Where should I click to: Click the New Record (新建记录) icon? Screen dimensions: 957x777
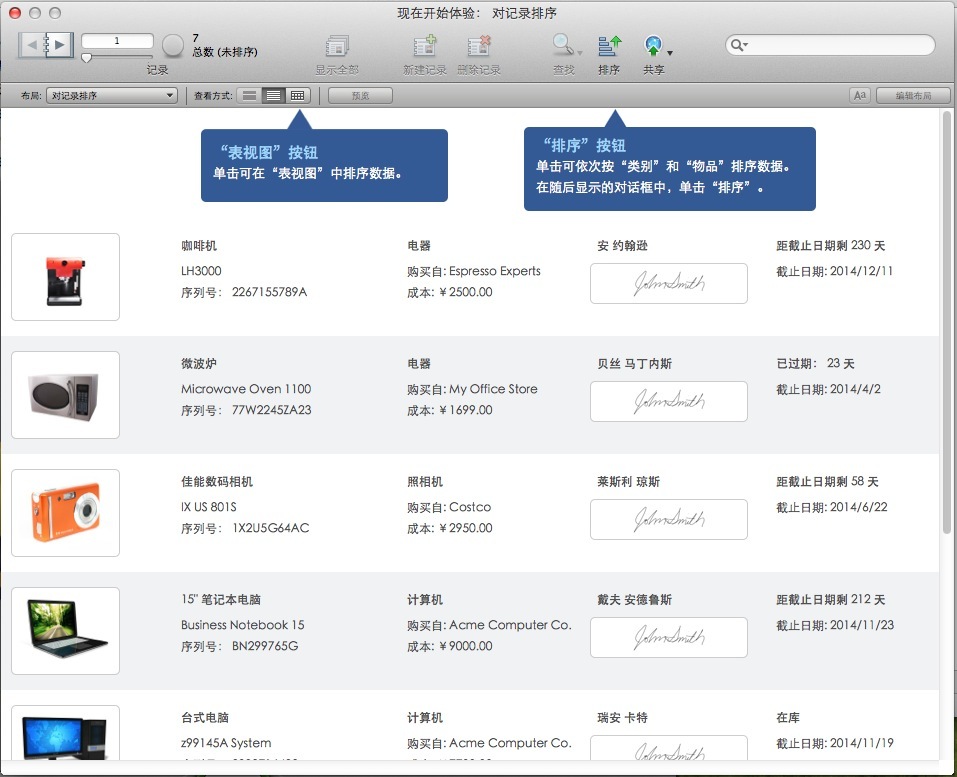(424, 46)
